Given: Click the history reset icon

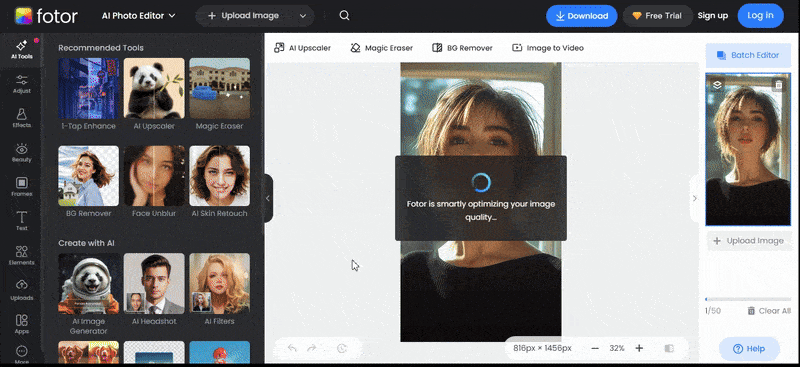Looking at the screenshot, I should click(x=342, y=349).
